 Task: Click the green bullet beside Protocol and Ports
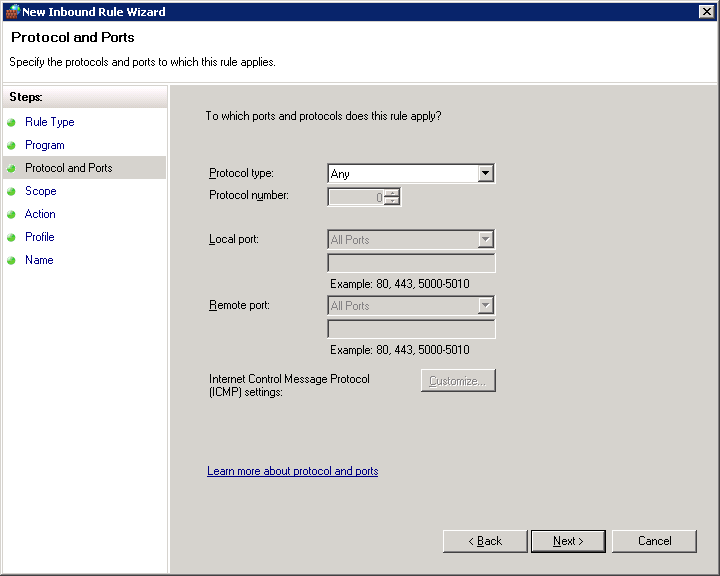(11, 168)
